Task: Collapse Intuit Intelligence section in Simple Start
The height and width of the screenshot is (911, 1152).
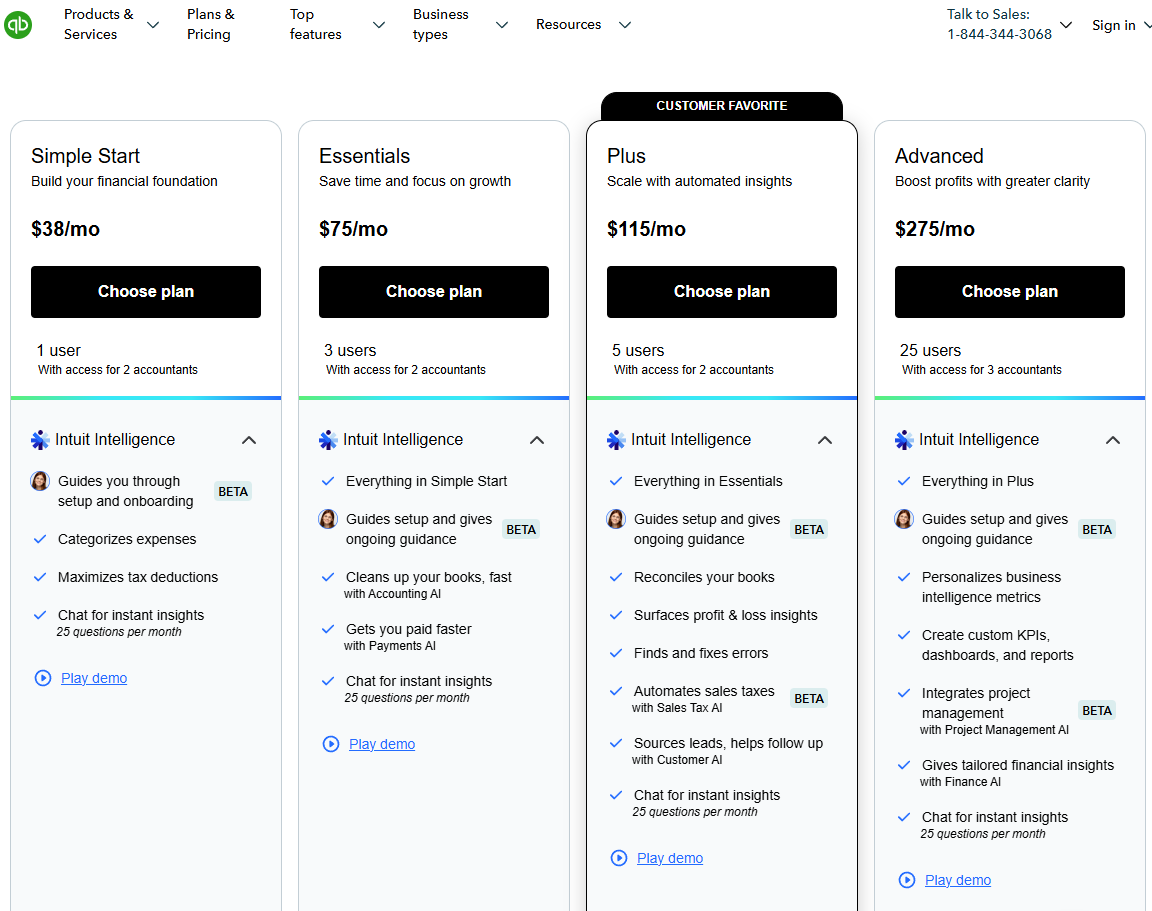Action: pyautogui.click(x=249, y=440)
